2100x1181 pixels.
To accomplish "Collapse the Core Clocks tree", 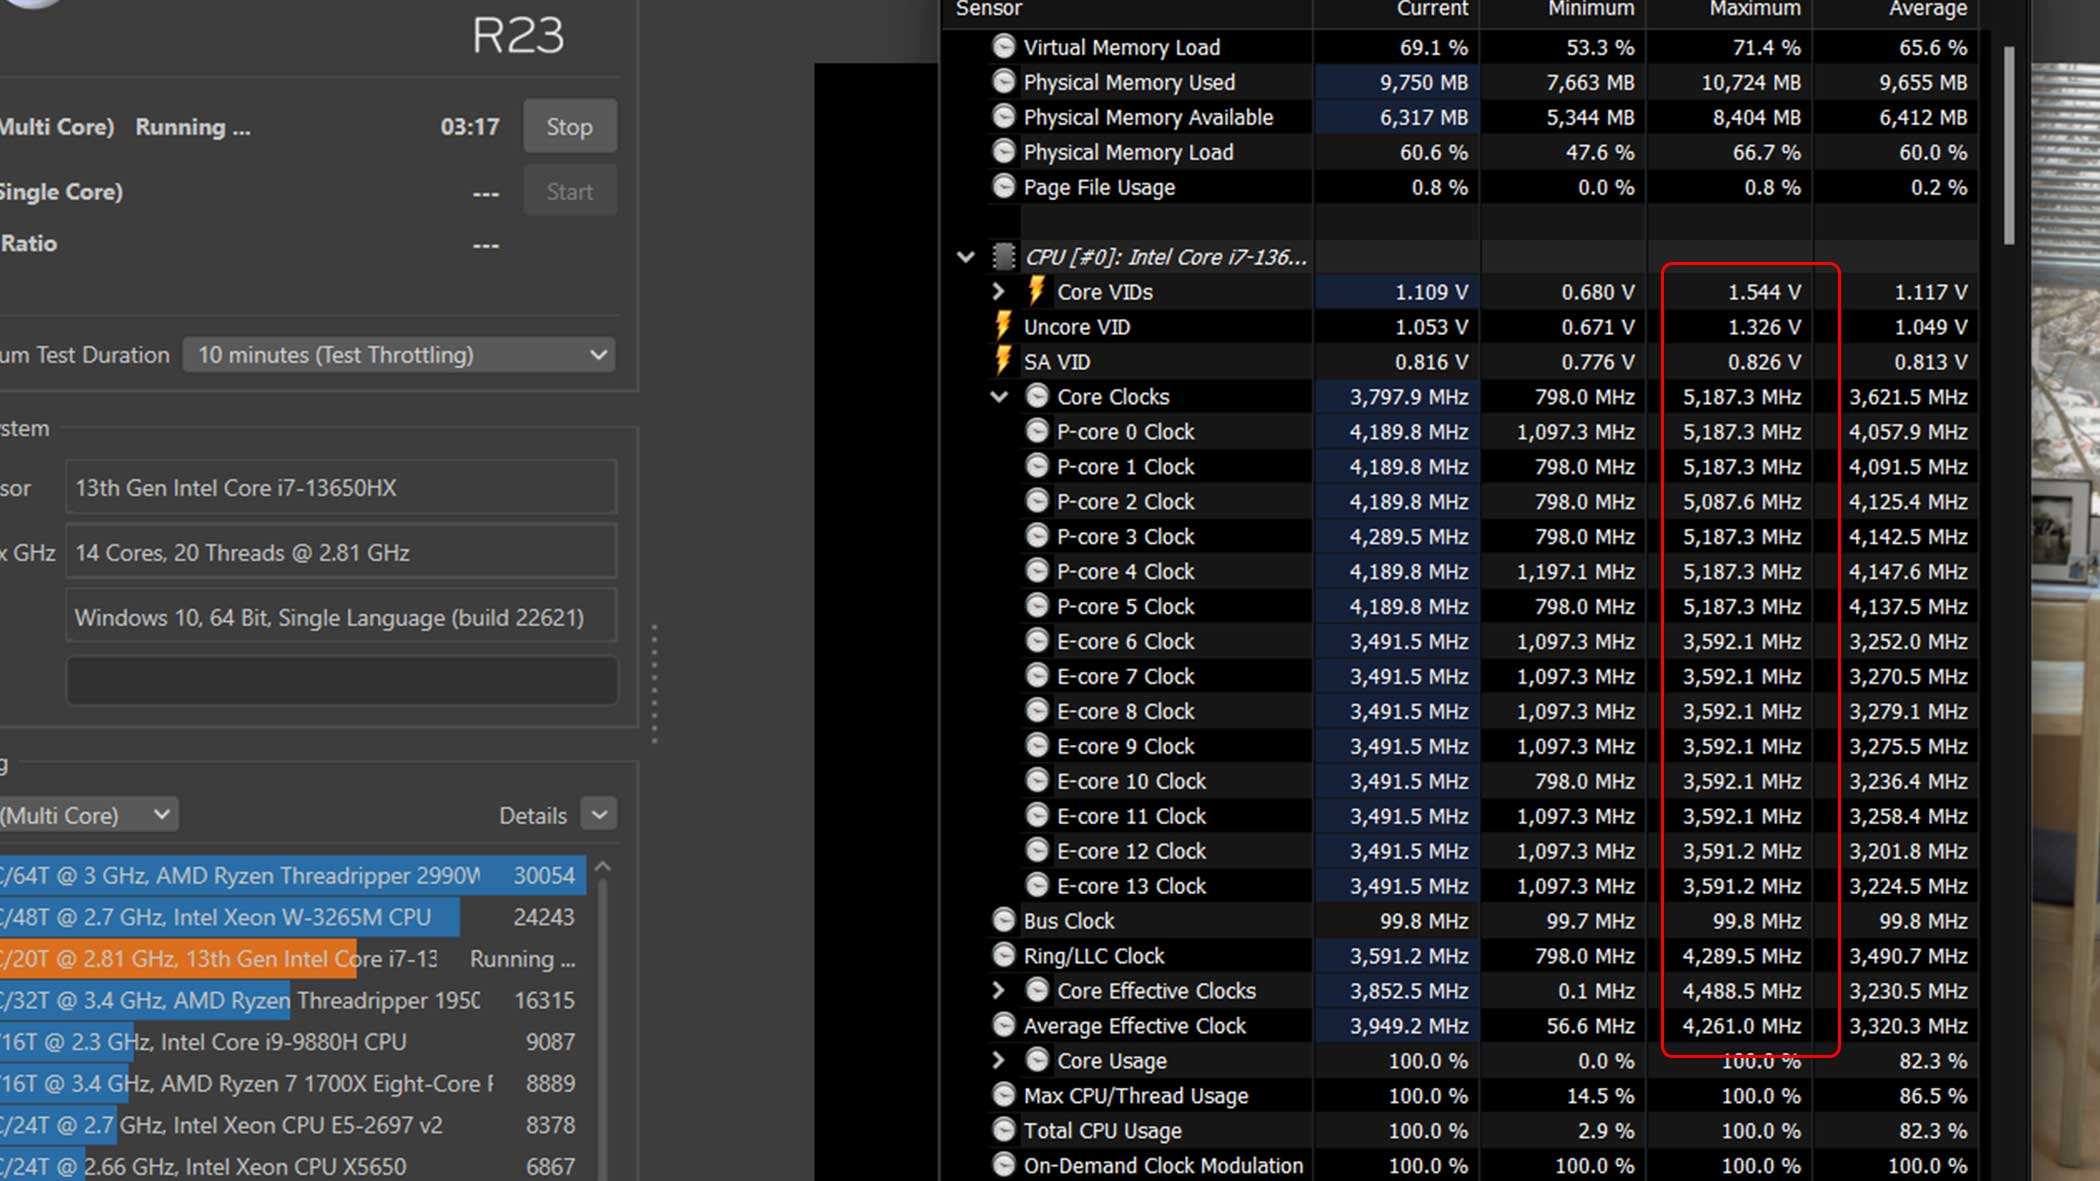I will point(999,397).
